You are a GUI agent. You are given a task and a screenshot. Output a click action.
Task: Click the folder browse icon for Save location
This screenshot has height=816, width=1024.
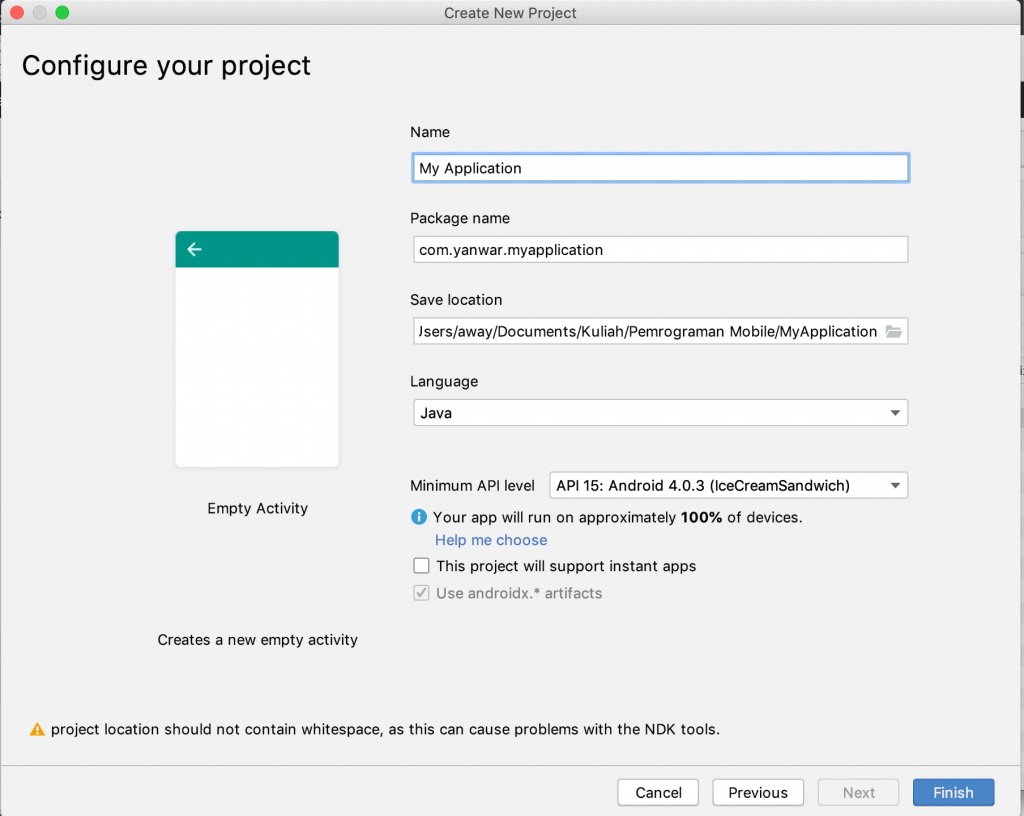coord(893,332)
